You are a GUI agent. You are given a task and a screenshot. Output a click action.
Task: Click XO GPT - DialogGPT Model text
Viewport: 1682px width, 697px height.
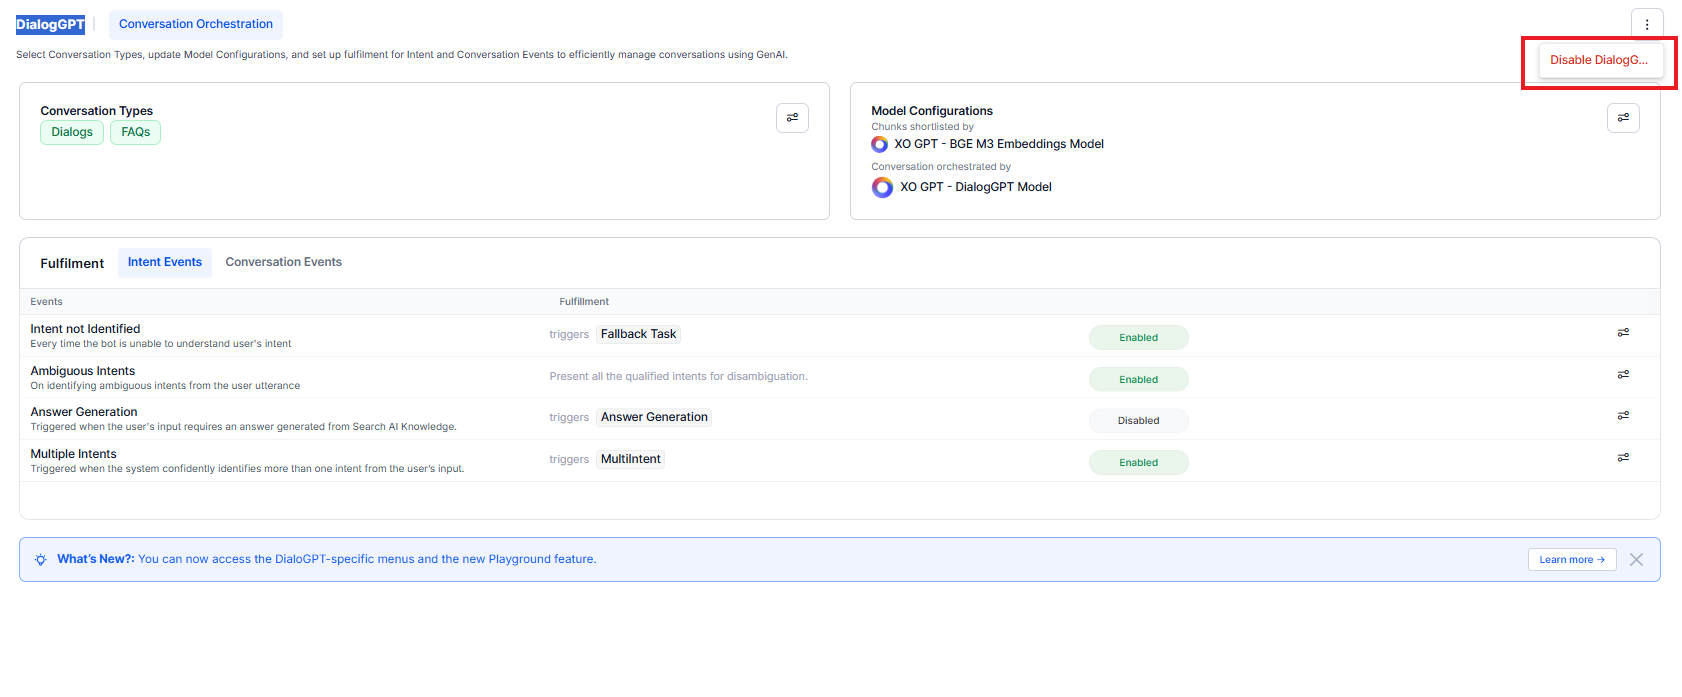click(x=976, y=187)
